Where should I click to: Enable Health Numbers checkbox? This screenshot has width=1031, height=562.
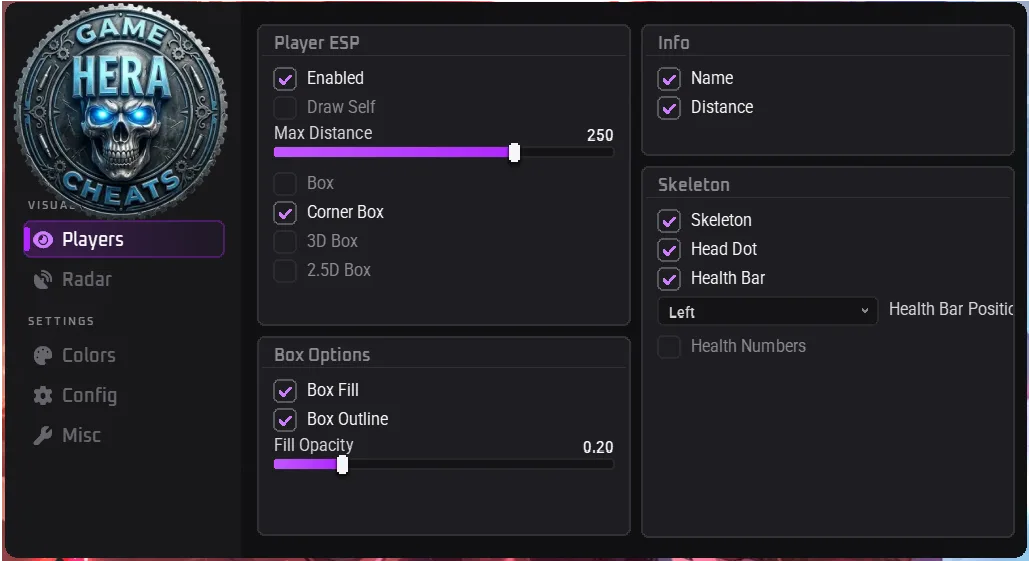click(669, 346)
